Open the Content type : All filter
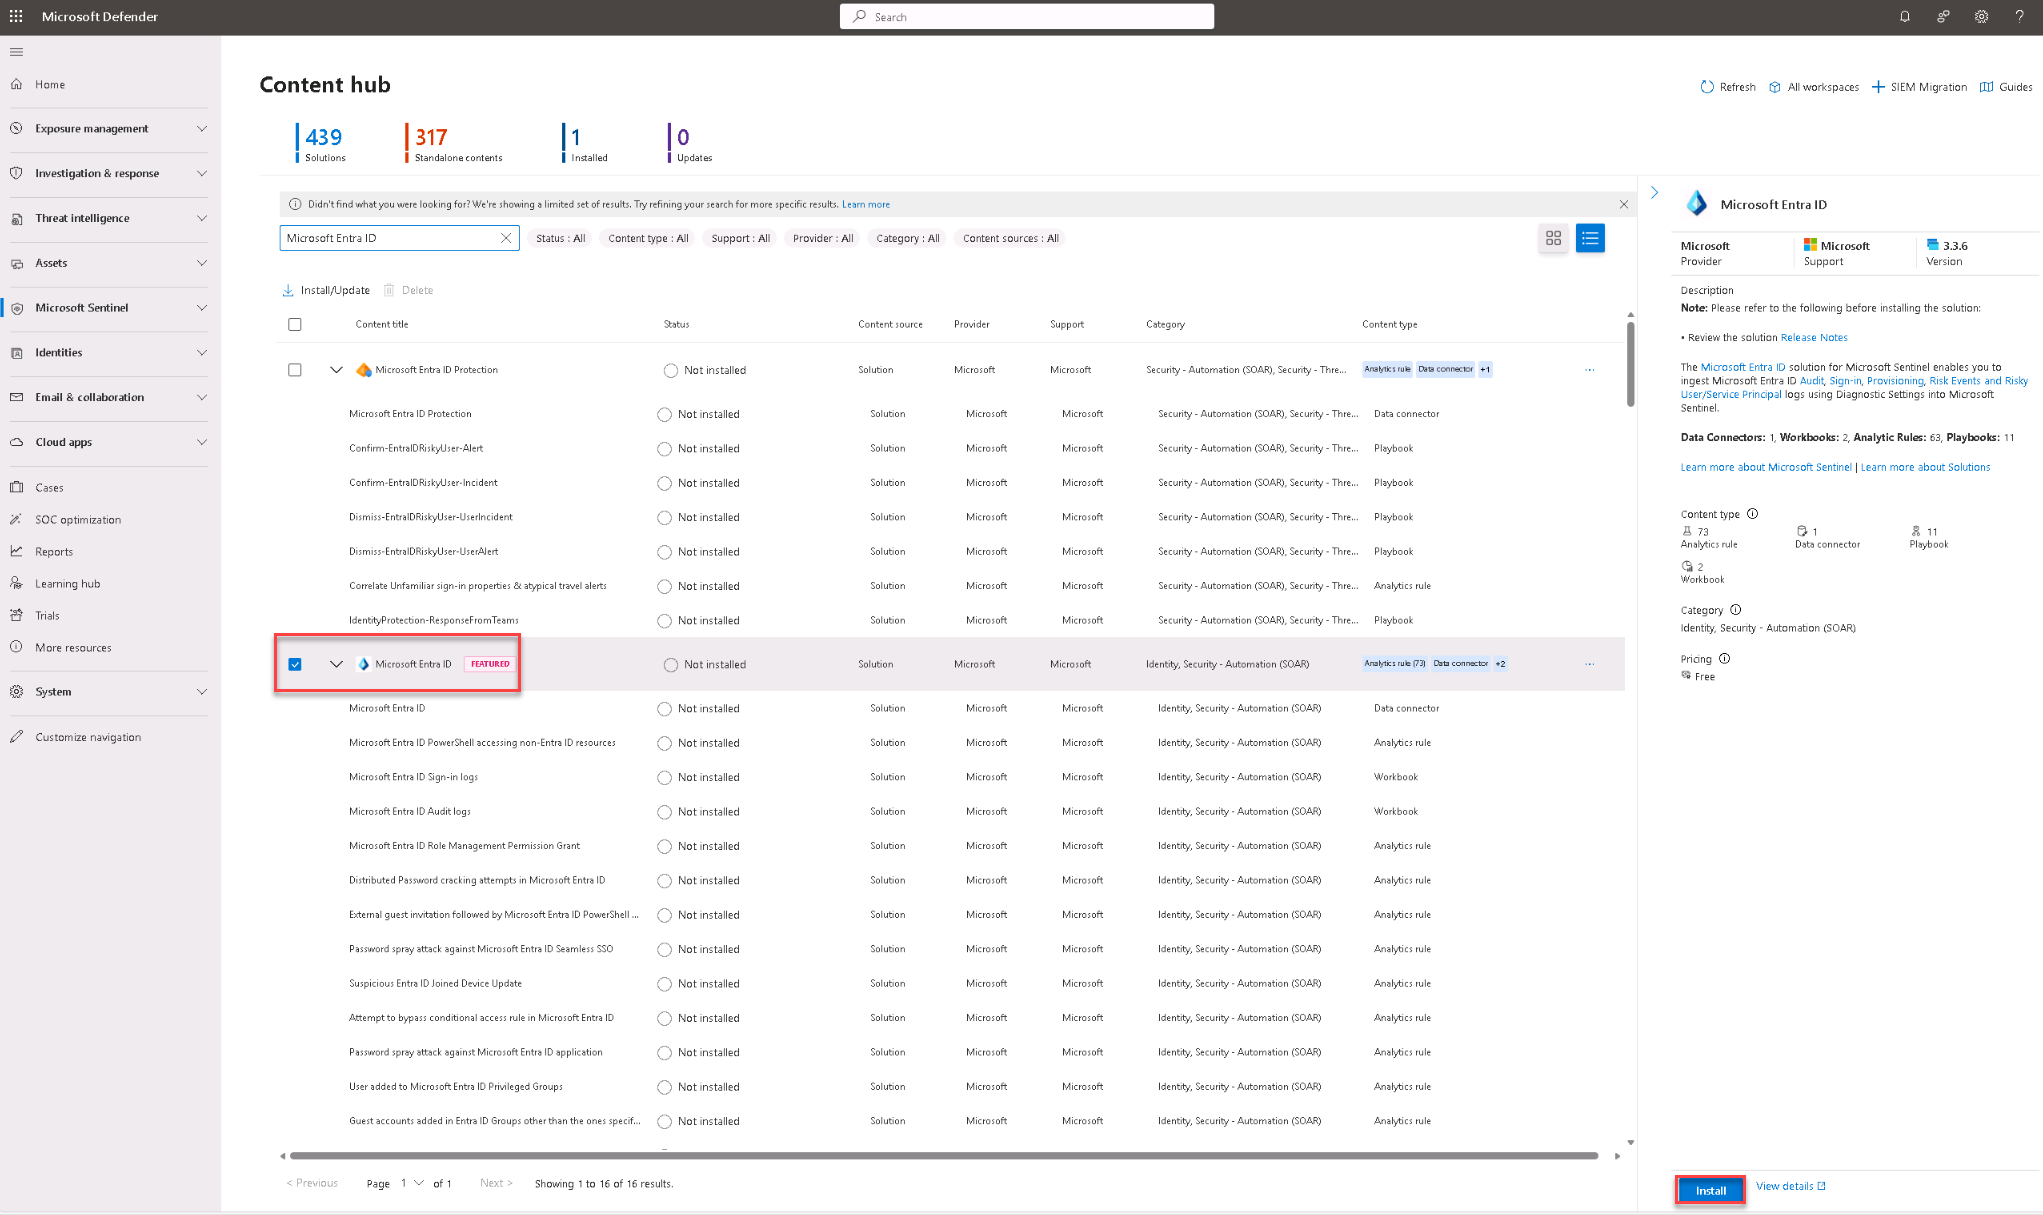Image resolution: width=2043 pixels, height=1215 pixels. pyautogui.click(x=648, y=238)
